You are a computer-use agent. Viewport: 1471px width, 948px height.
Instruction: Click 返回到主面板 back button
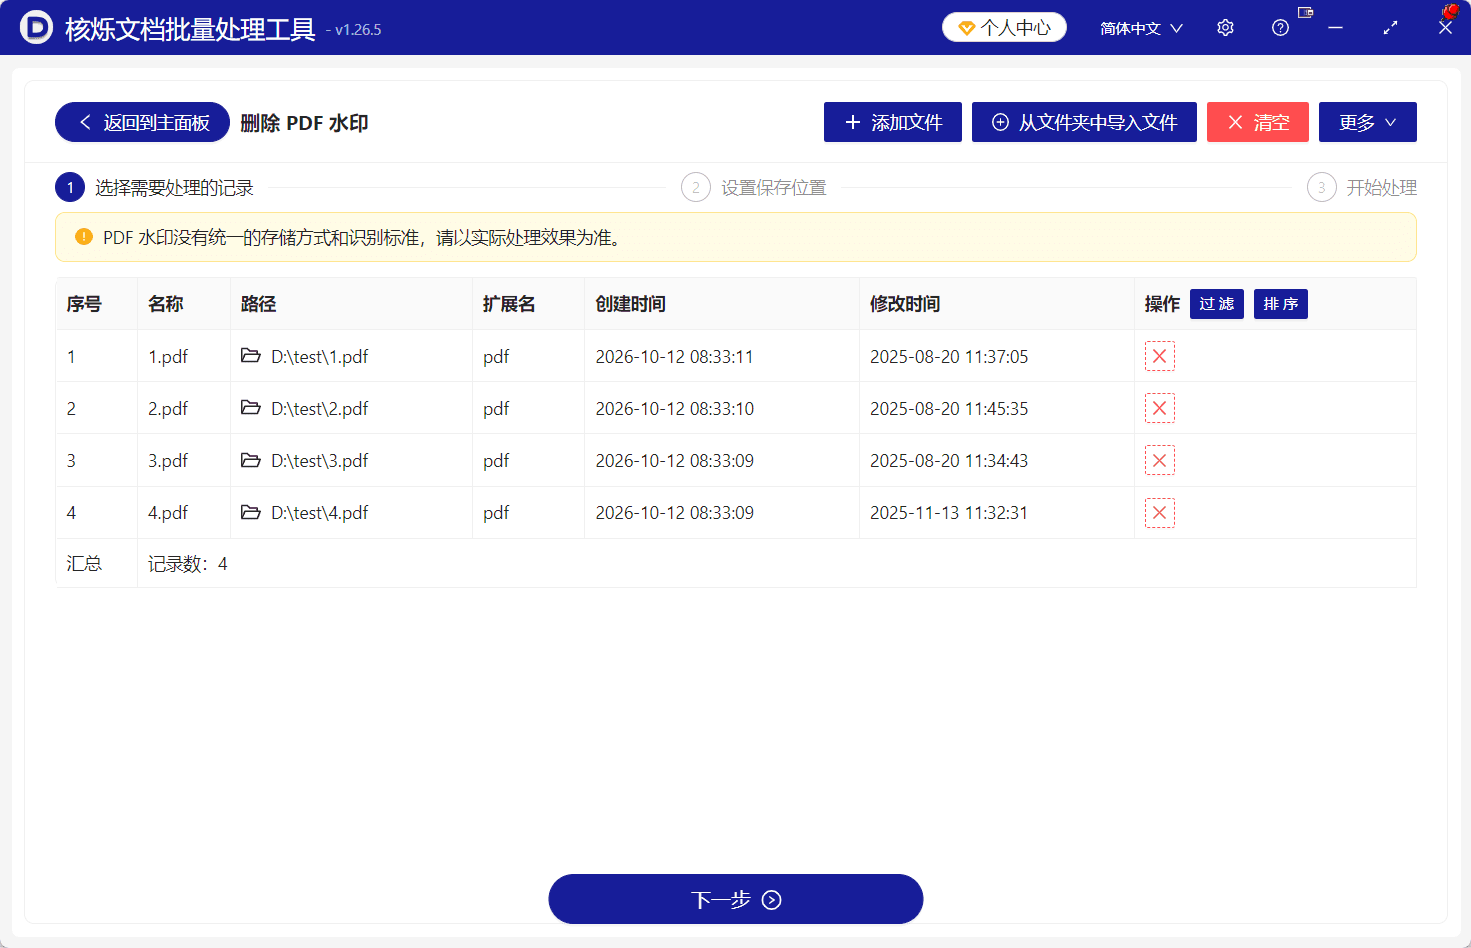(142, 122)
